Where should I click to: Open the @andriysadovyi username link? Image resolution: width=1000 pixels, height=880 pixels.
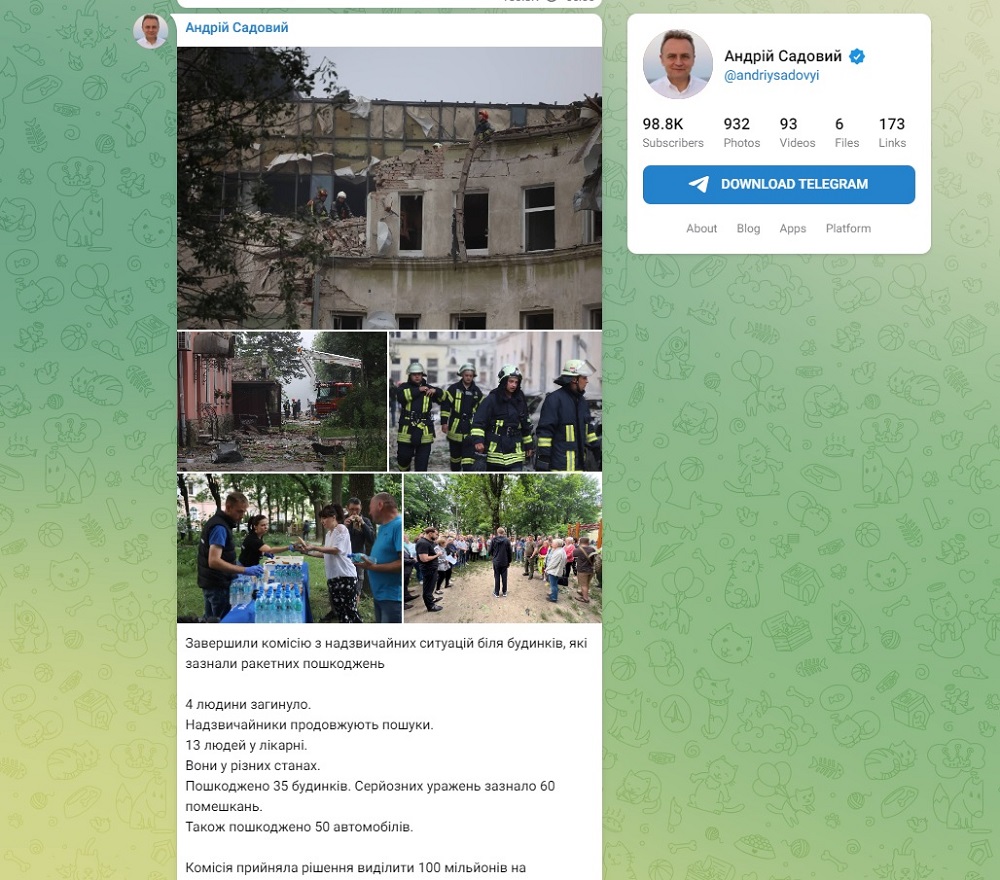772,75
